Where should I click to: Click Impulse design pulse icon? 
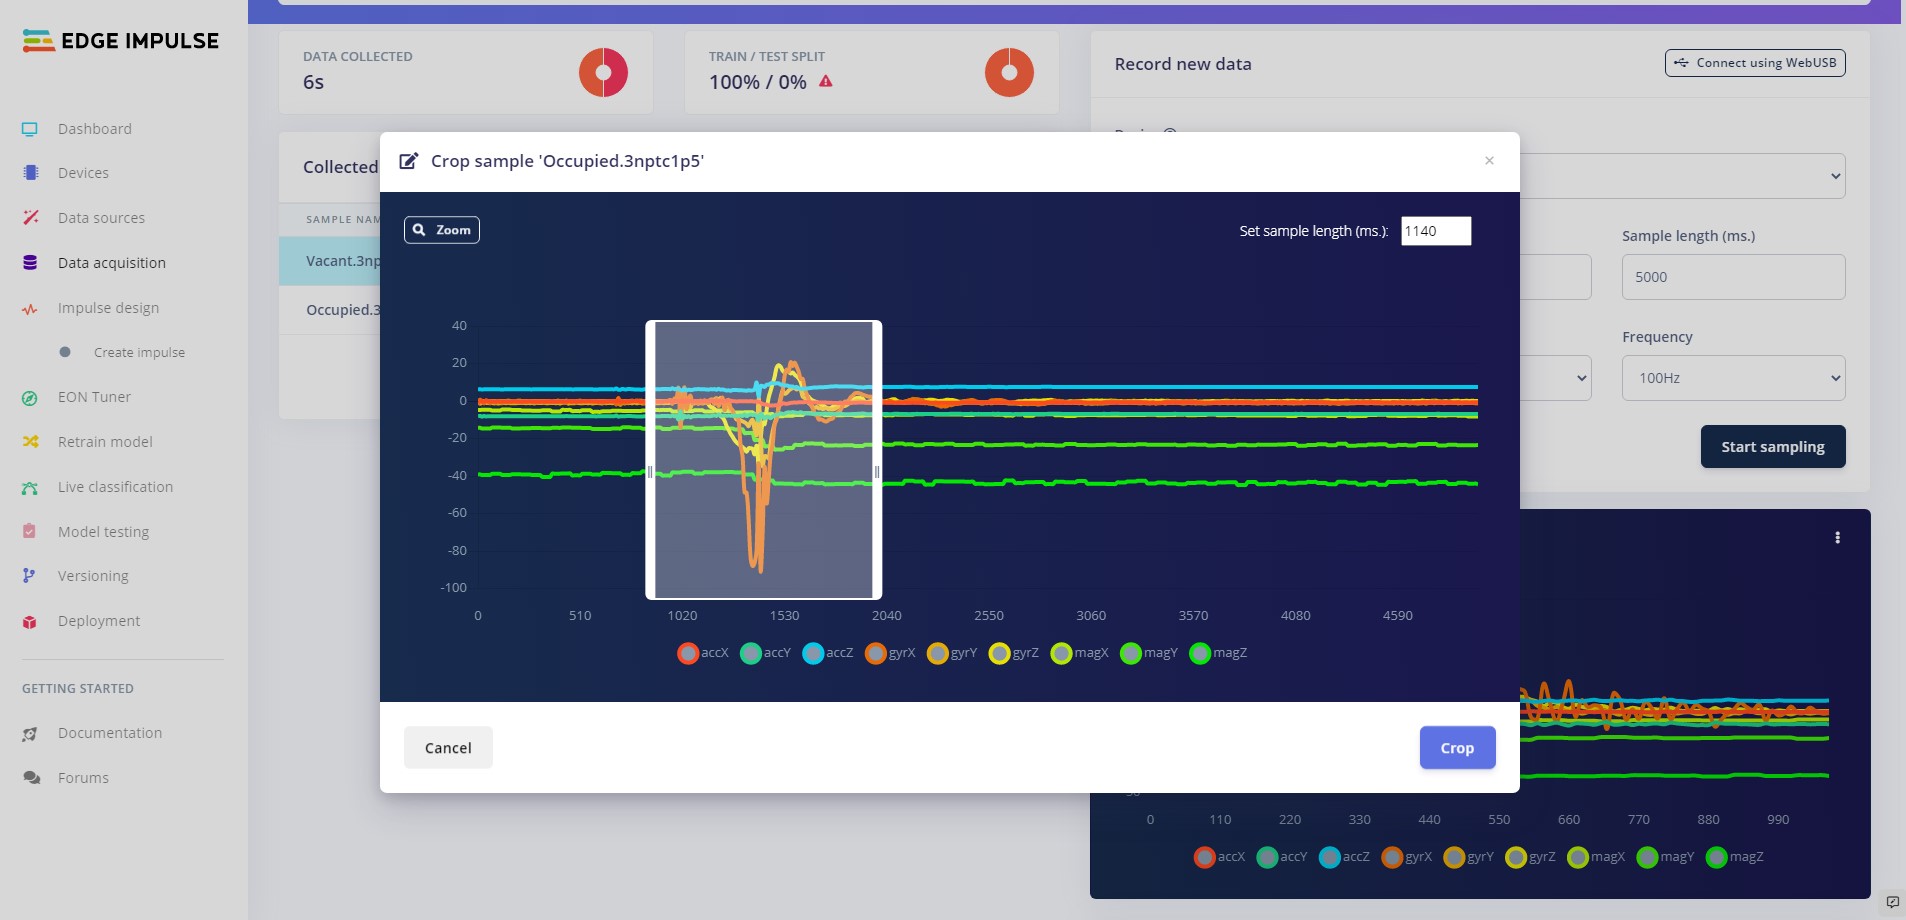click(30, 309)
